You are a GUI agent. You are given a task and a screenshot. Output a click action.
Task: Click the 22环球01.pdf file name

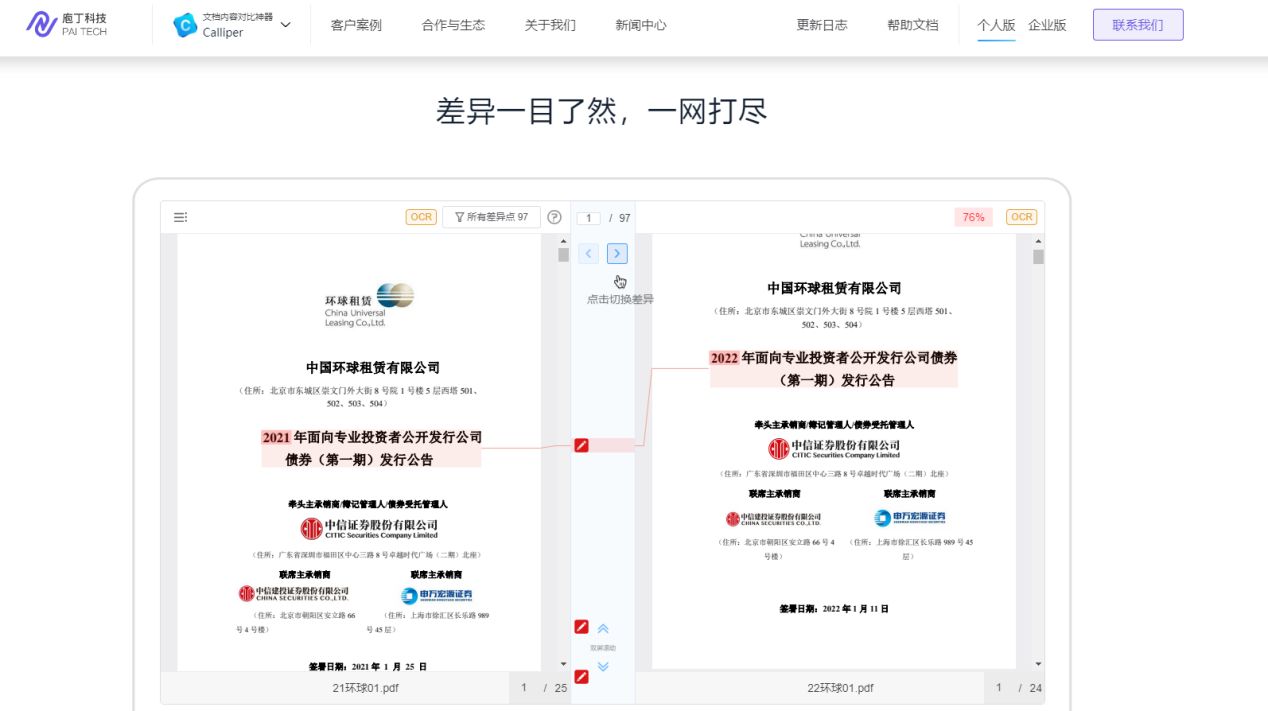click(840, 688)
